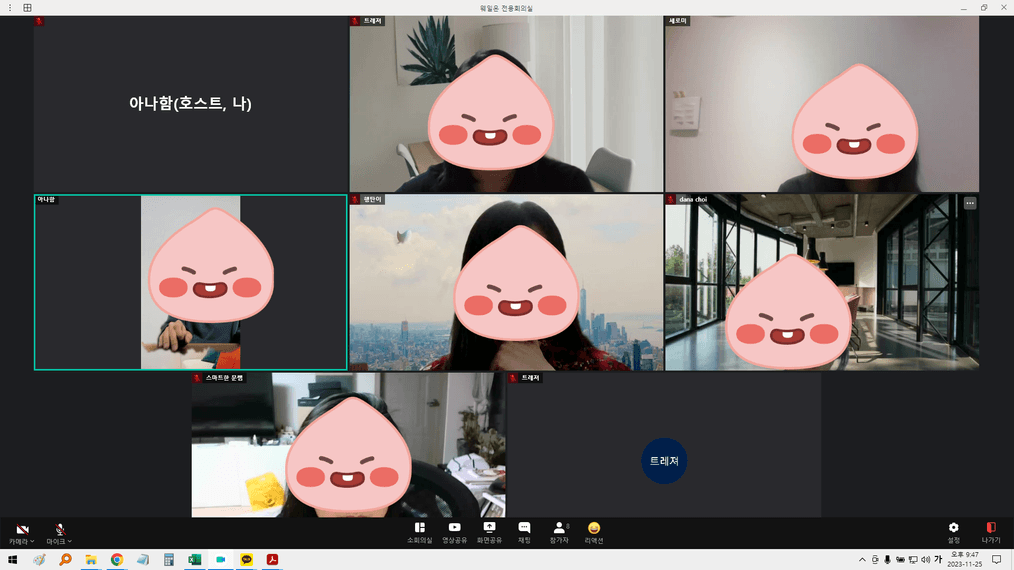Screen dimensions: 1014x570
Task: Open Paint app in taskbar
Action: click(39, 560)
